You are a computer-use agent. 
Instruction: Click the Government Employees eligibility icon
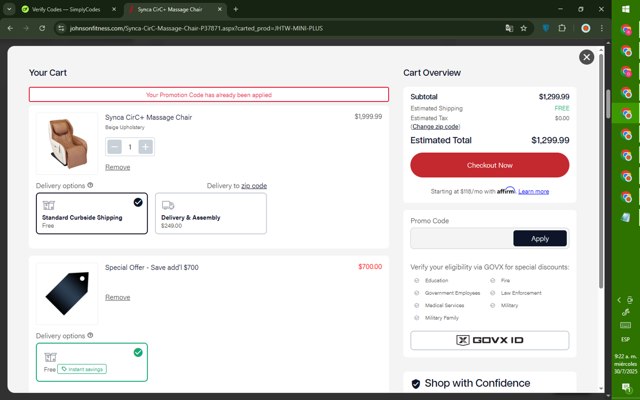(417, 293)
